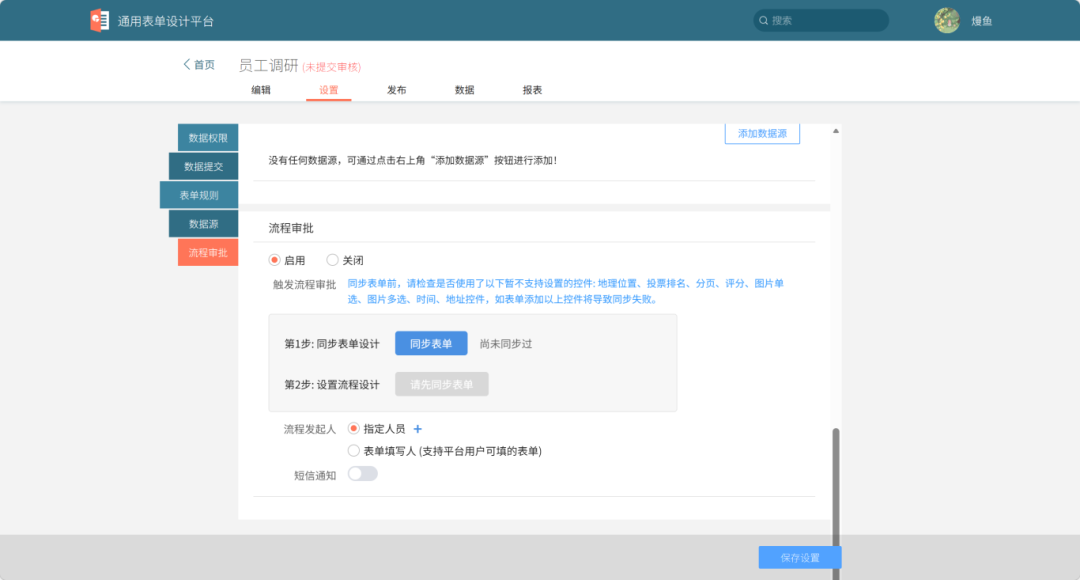Choose 表单填写人 as flow initiator

(353, 450)
